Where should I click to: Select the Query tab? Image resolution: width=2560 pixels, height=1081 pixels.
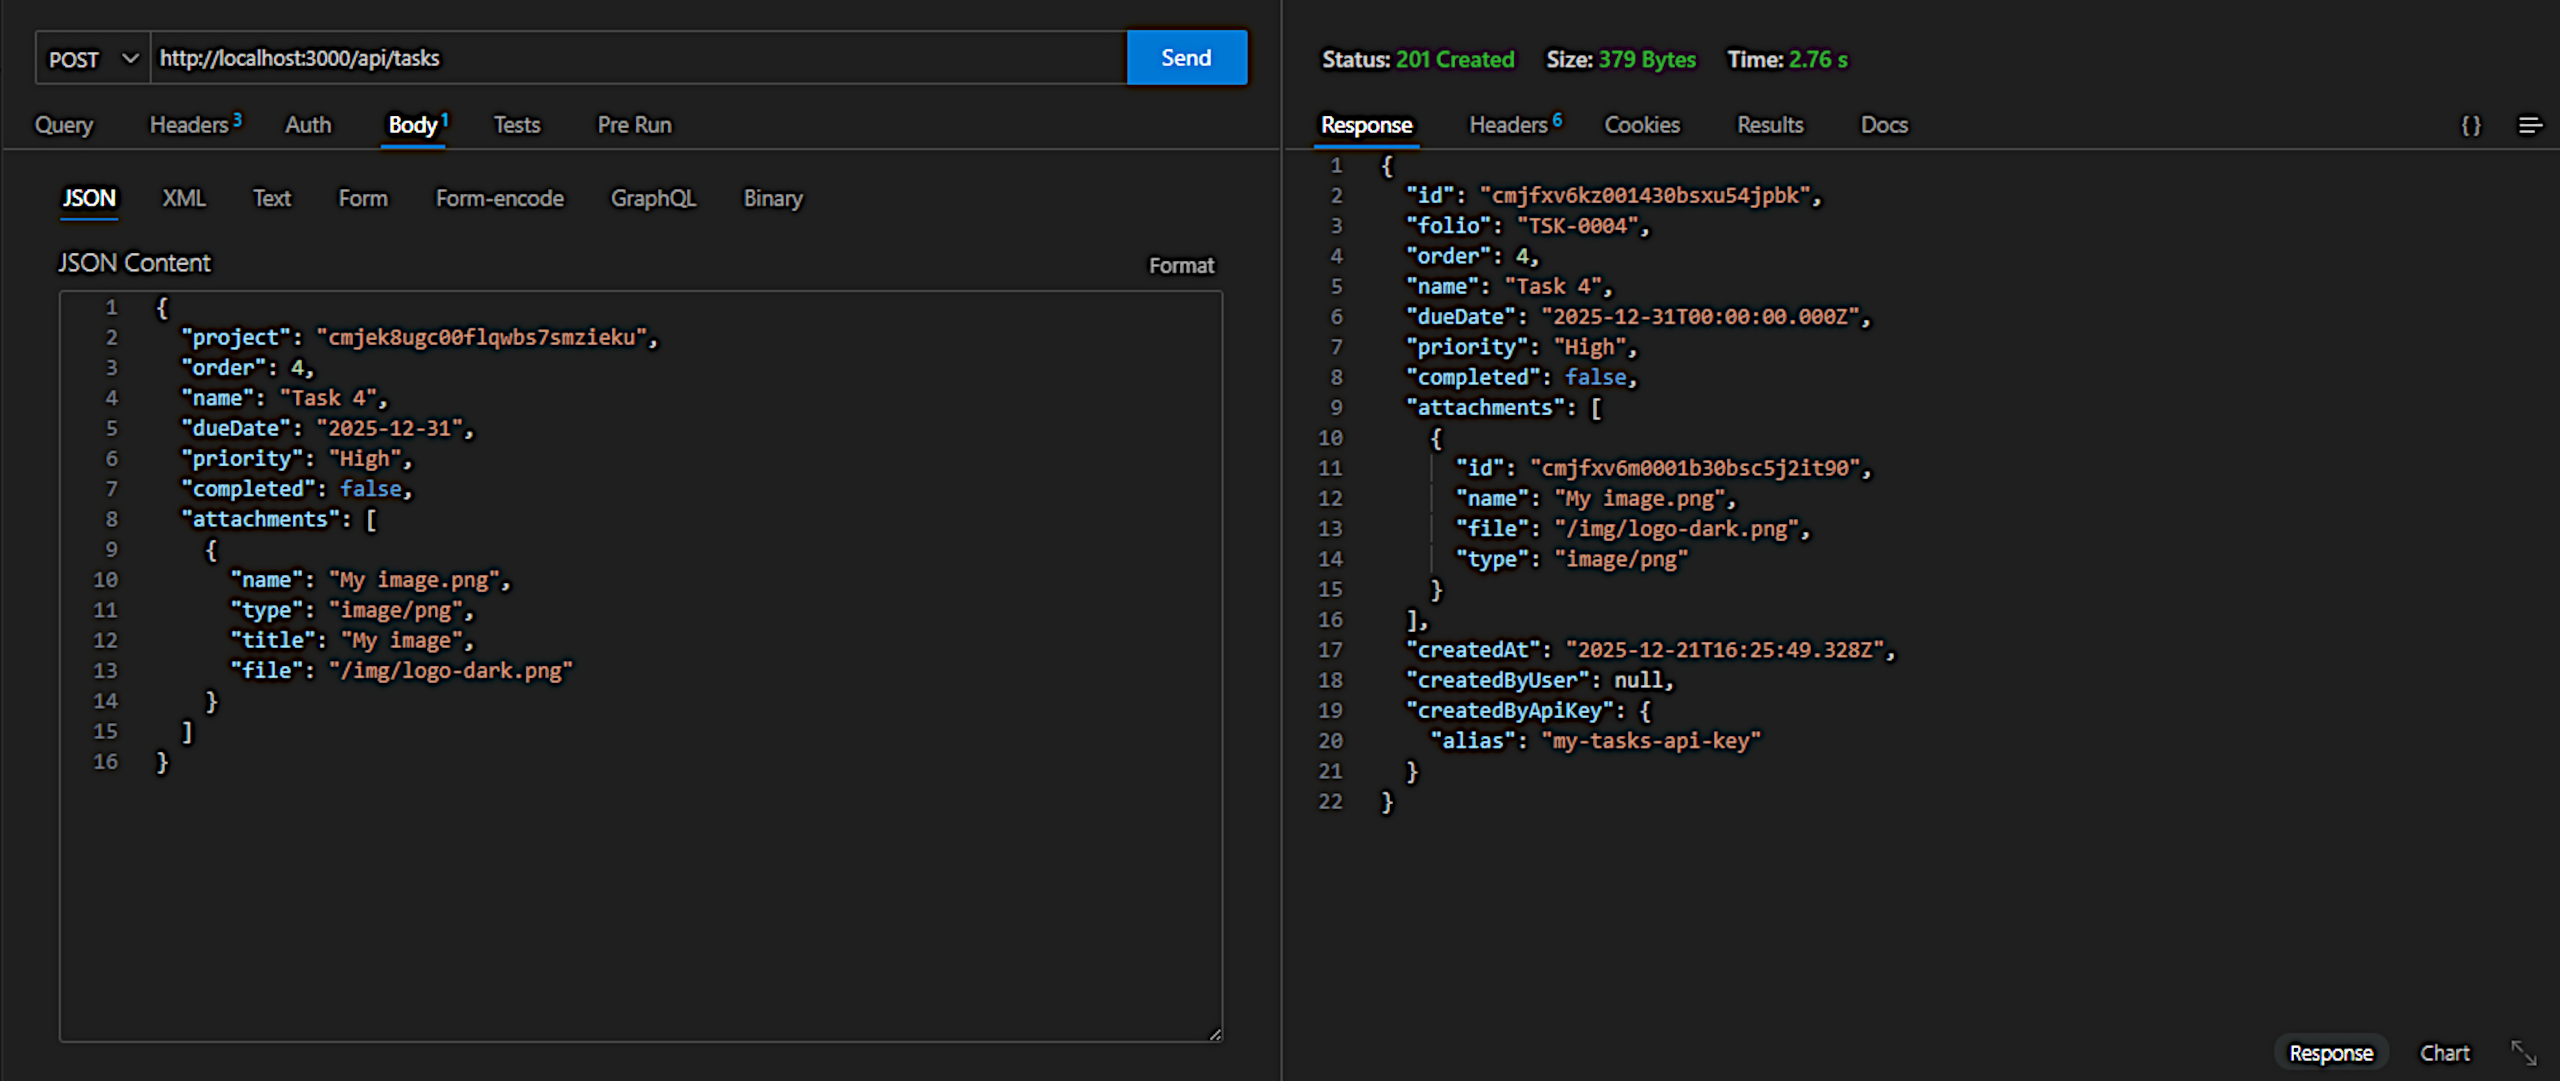point(64,125)
